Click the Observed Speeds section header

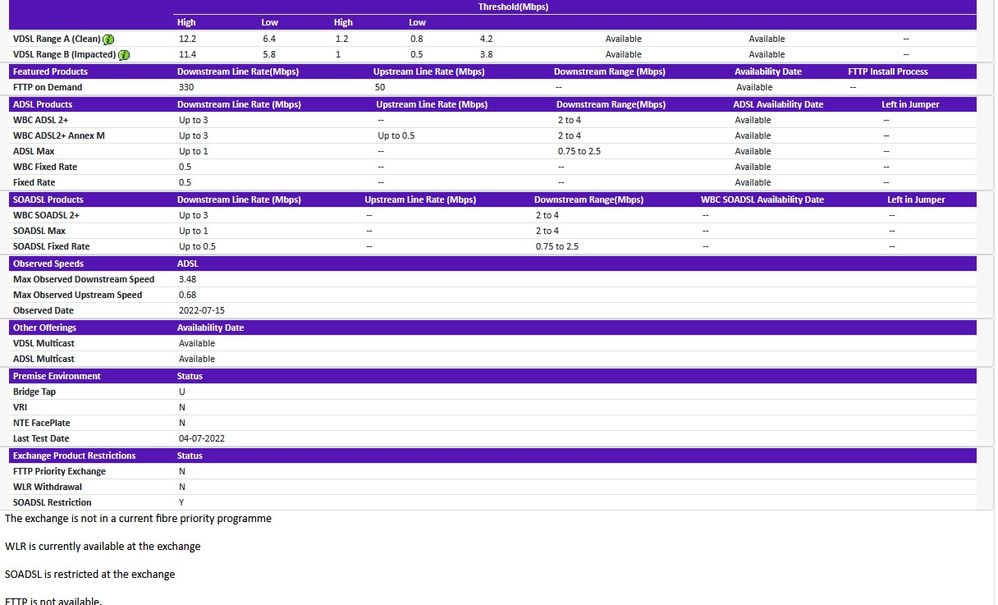[48, 264]
